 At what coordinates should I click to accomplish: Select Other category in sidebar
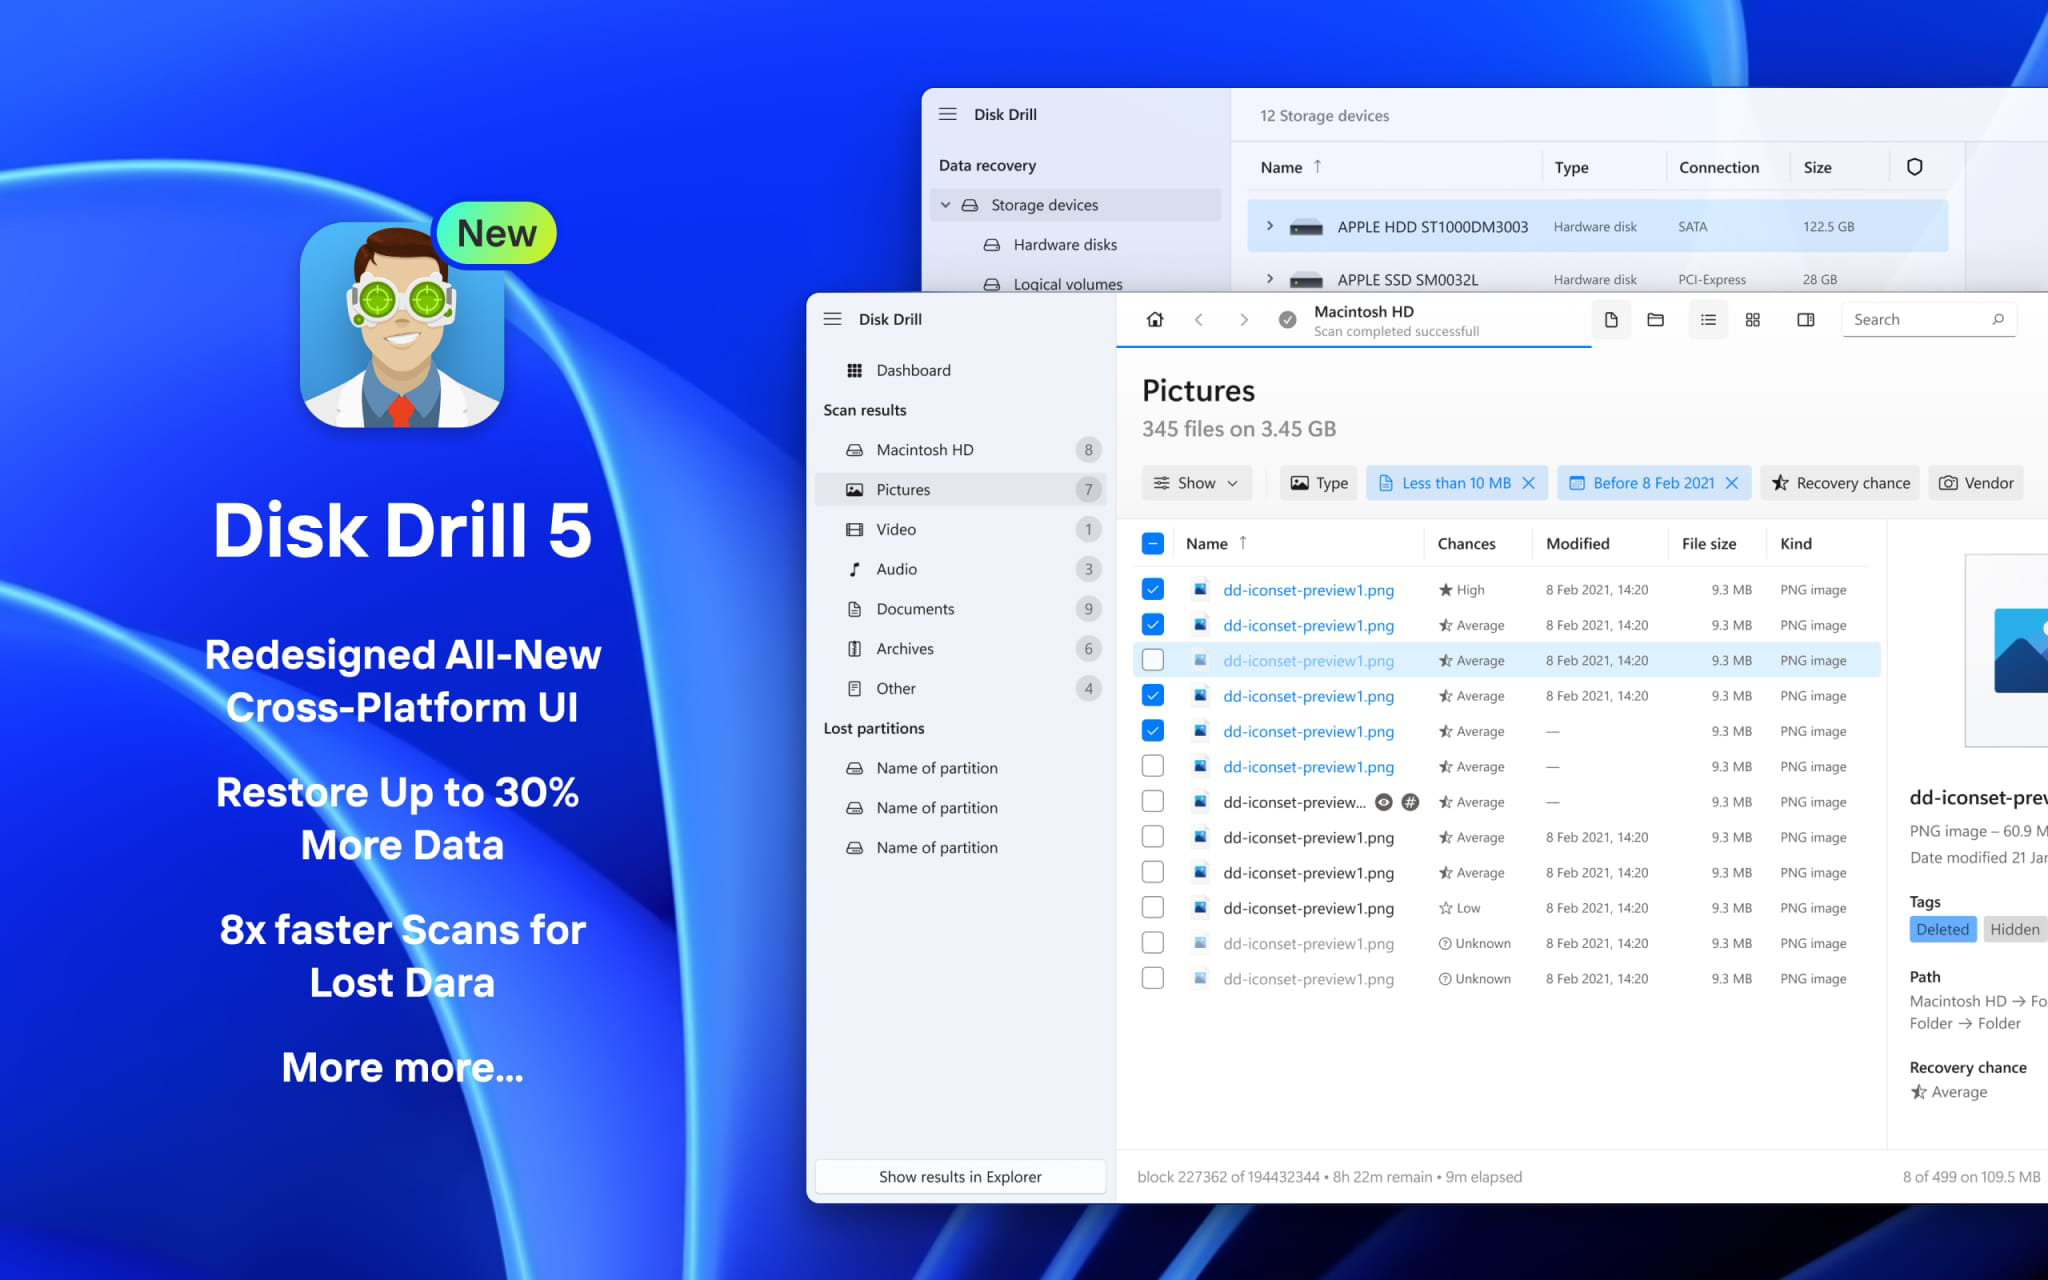point(960,688)
